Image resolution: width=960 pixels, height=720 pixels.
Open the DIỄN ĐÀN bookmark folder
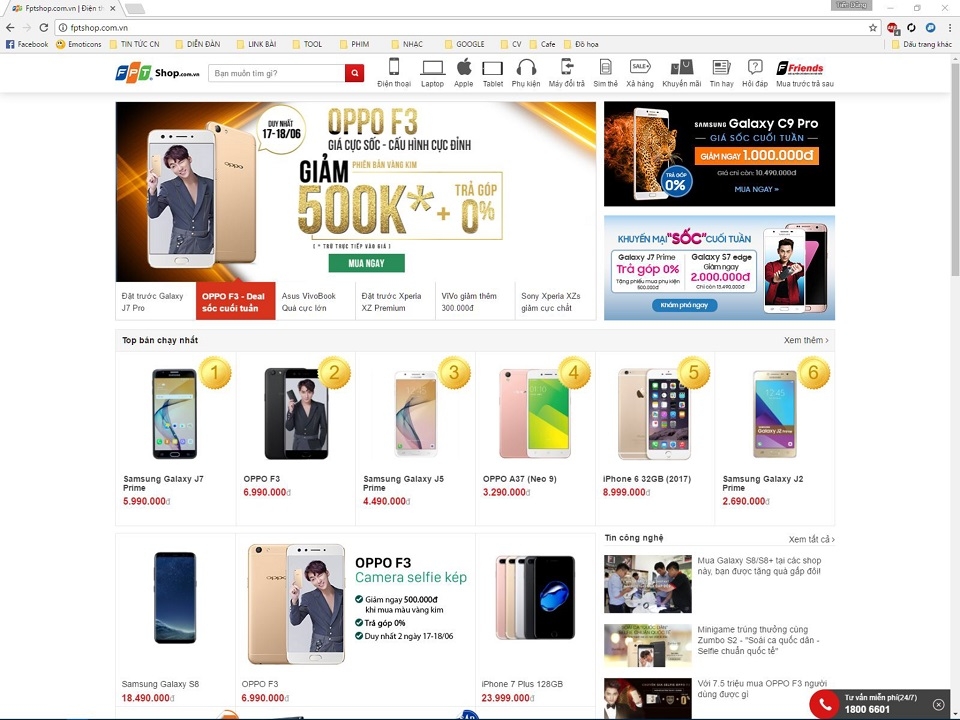click(x=198, y=44)
